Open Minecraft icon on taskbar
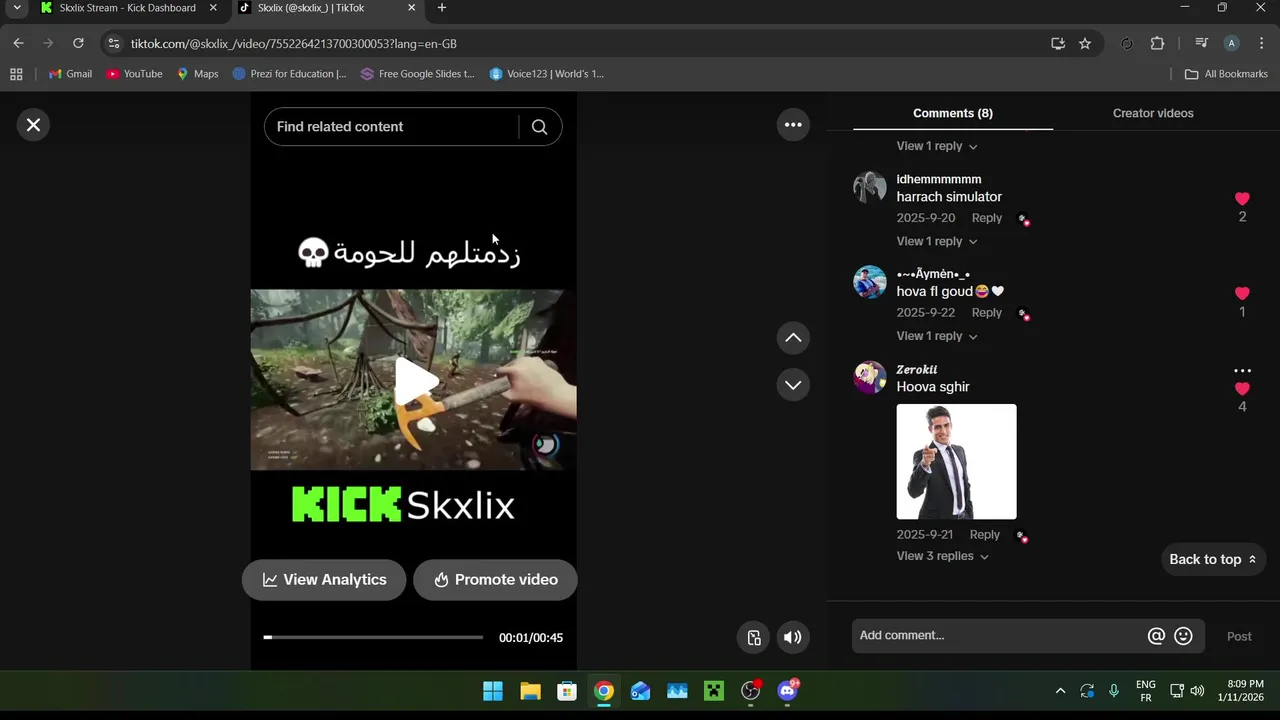The height and width of the screenshot is (720, 1280). click(714, 691)
